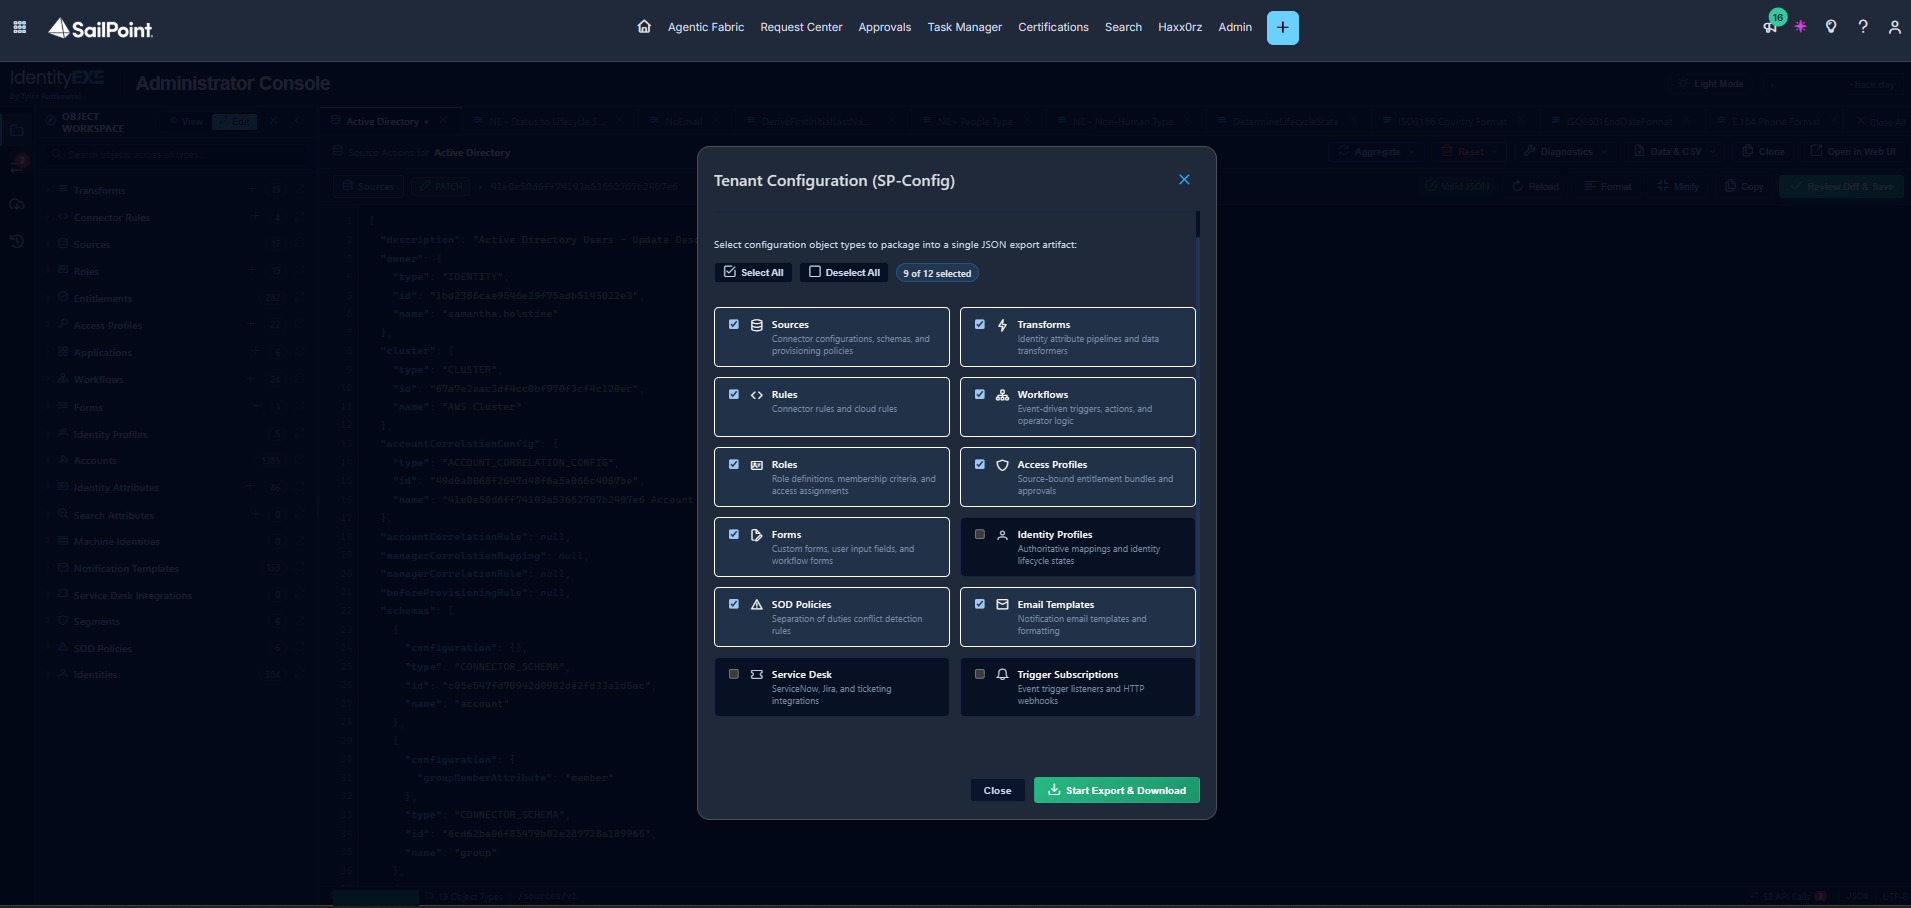Click the Search item in top navigation

click(1123, 27)
